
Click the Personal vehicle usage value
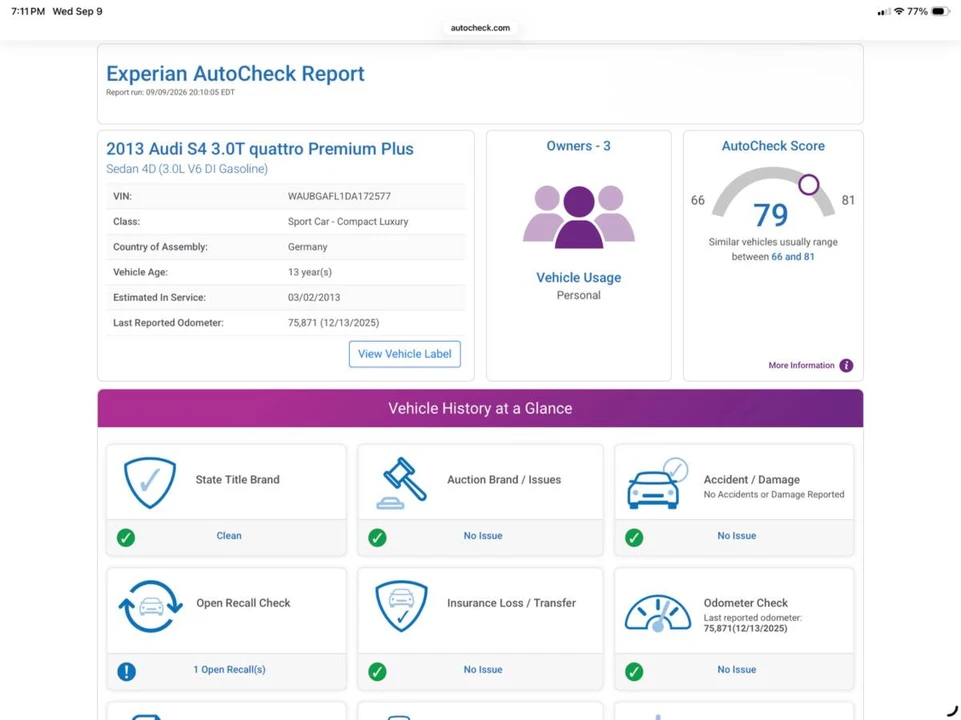(x=579, y=295)
